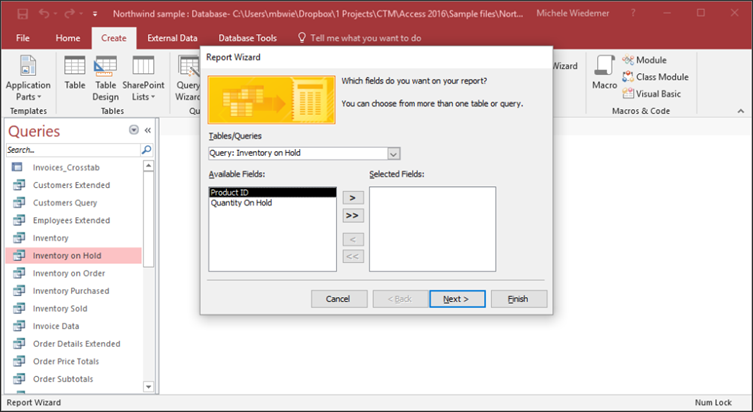This screenshot has height=412, width=753.
Task: Switch to the Home ribbon tab
Action: point(68,38)
